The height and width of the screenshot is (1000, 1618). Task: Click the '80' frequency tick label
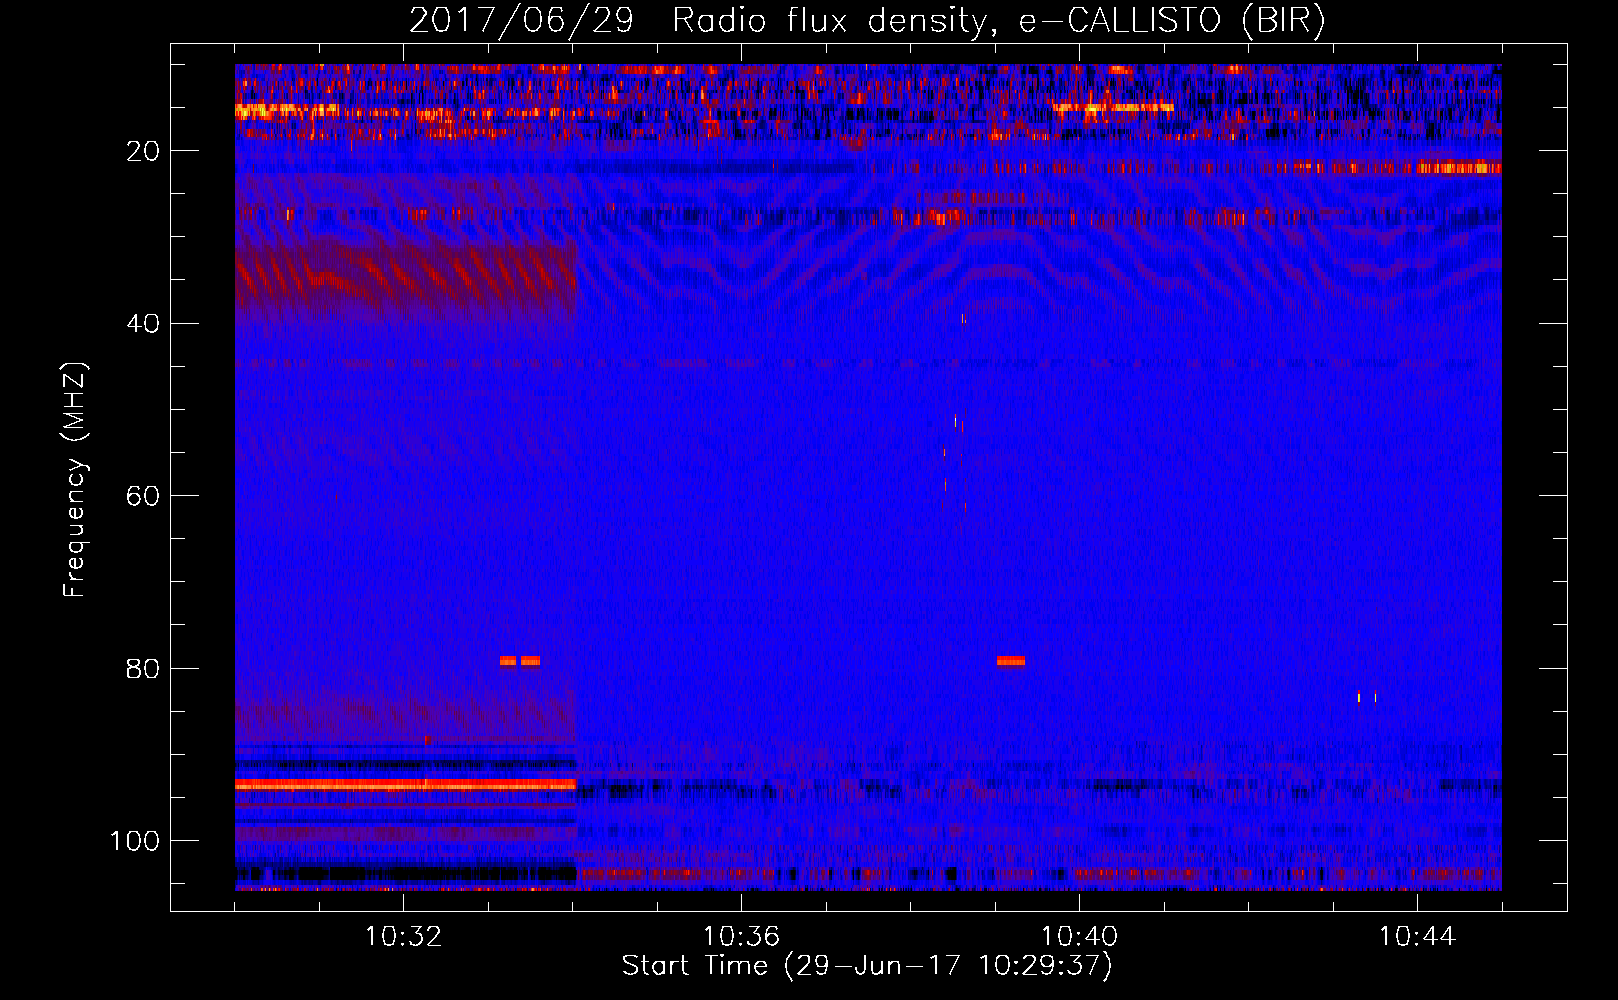tap(143, 668)
